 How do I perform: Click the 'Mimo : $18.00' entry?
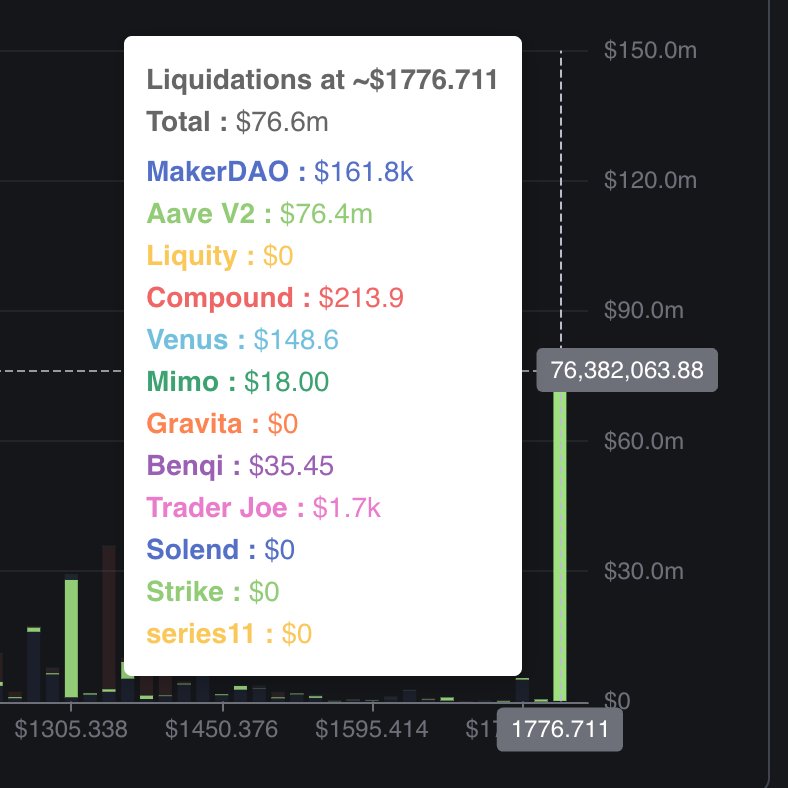click(238, 381)
